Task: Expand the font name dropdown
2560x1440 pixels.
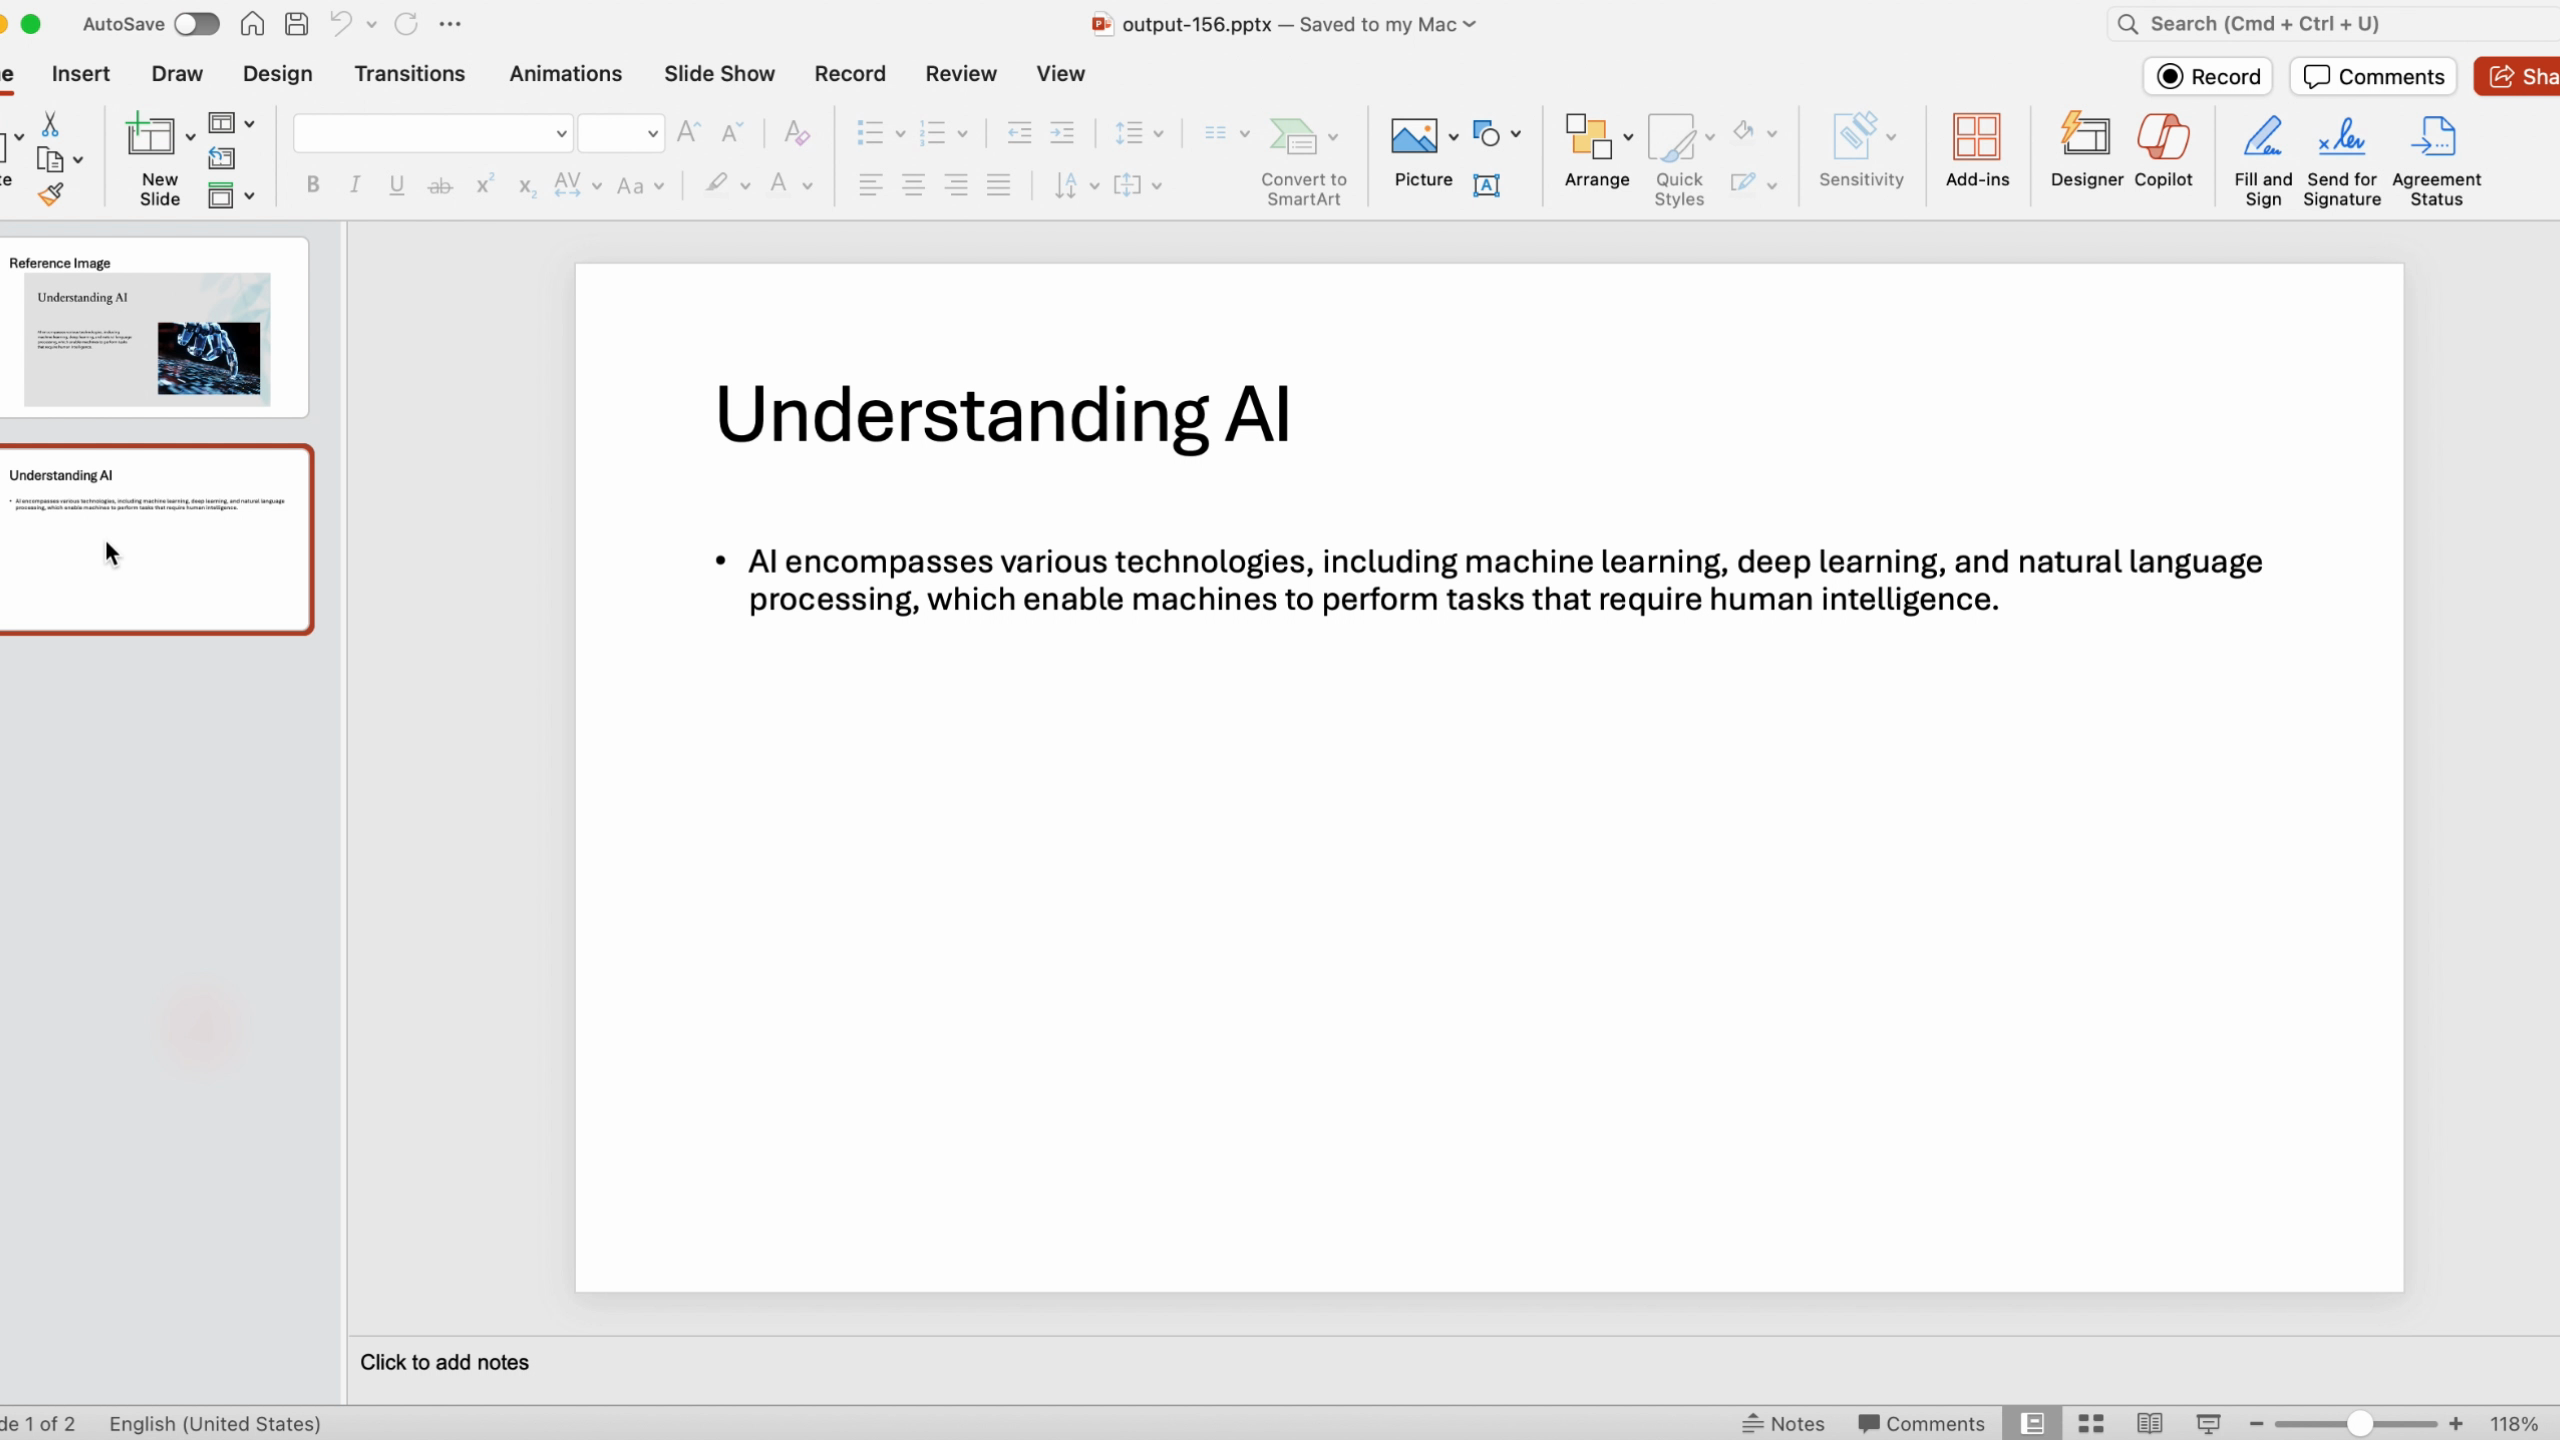Action: [x=561, y=134]
